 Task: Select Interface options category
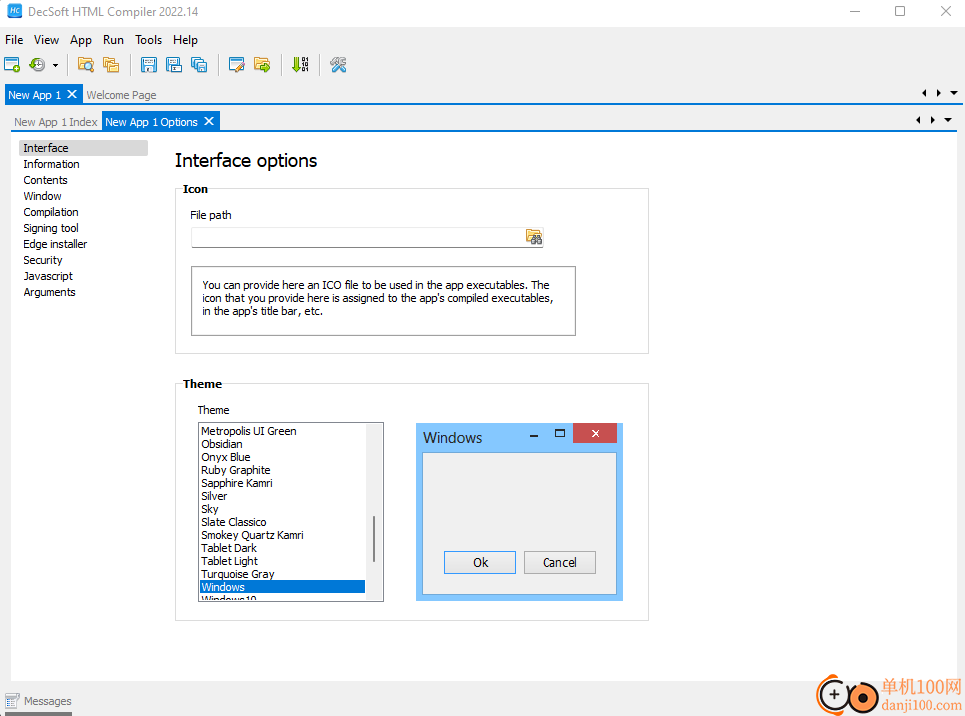pos(83,148)
